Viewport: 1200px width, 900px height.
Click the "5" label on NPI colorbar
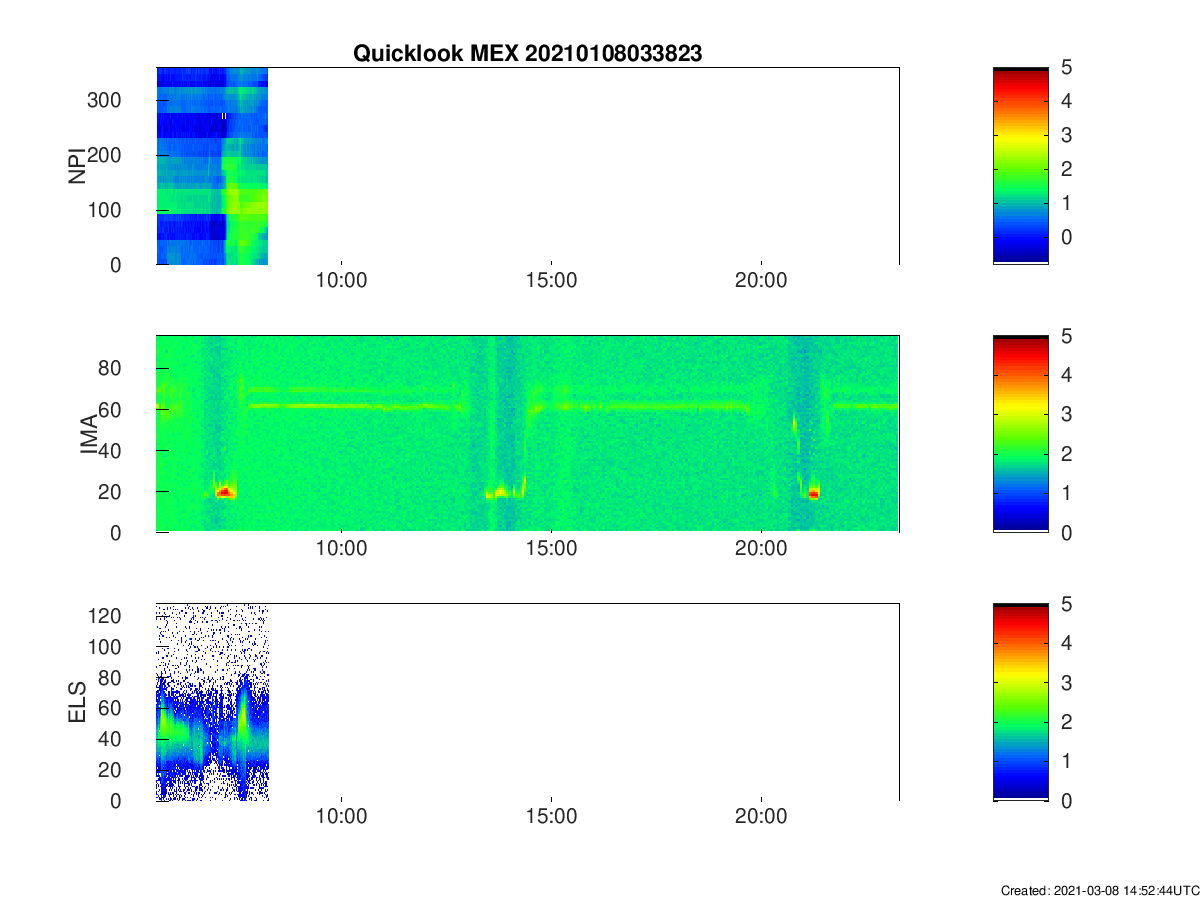[x=1065, y=67]
